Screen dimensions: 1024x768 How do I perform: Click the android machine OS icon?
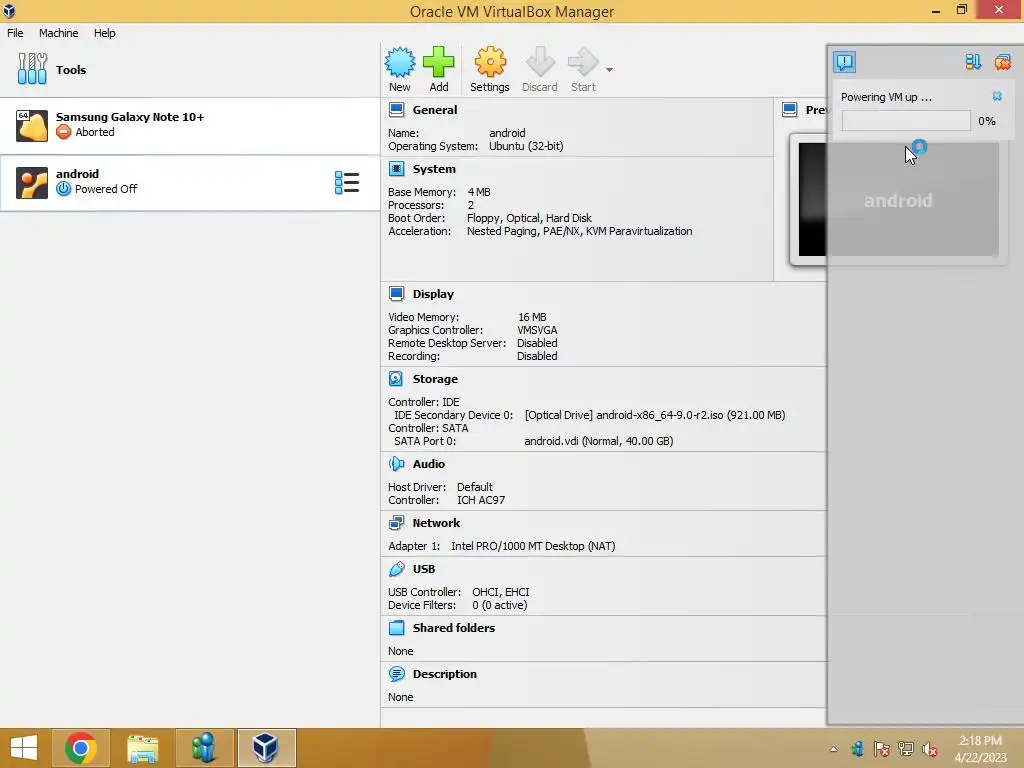click(x=31, y=182)
